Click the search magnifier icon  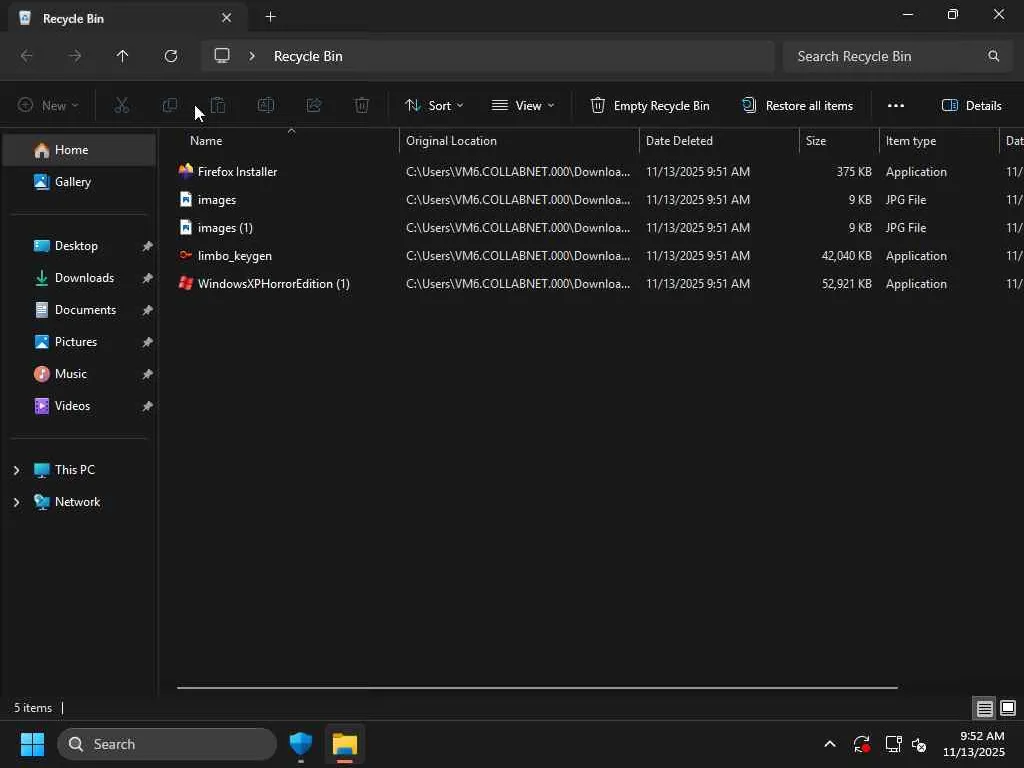[993, 56]
